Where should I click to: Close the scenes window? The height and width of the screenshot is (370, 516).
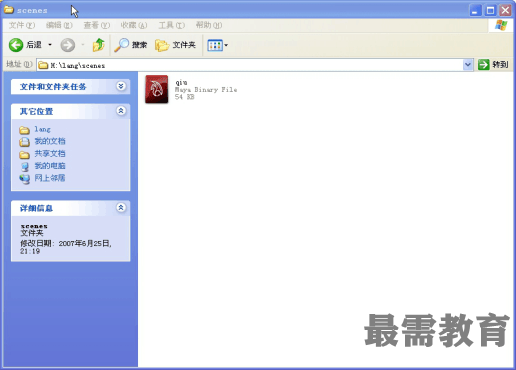click(505, 11)
